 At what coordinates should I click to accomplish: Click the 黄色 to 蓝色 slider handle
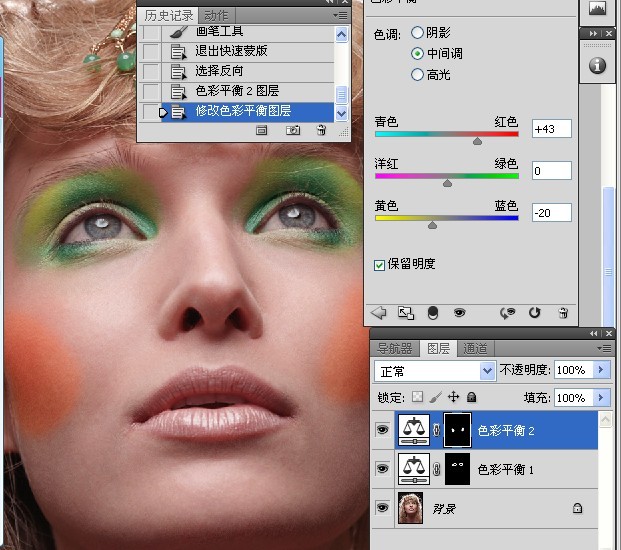[x=432, y=225]
